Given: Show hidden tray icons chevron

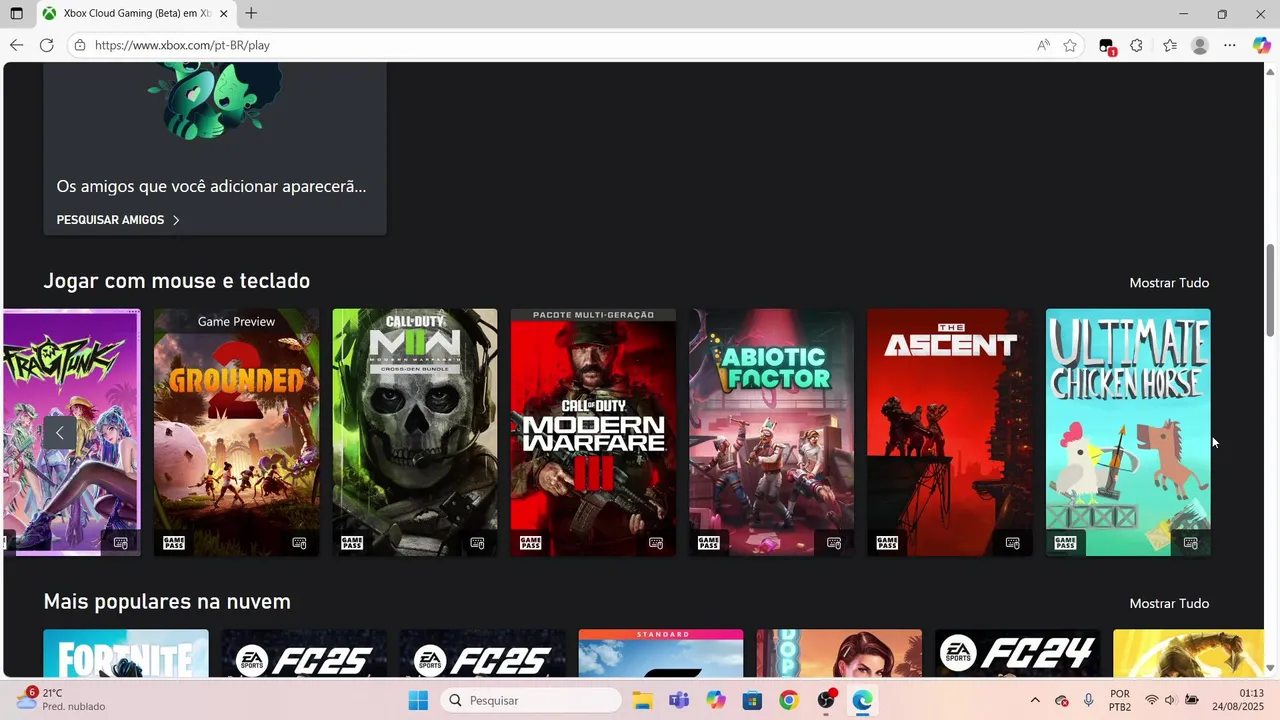Looking at the screenshot, I should pos(1035,700).
